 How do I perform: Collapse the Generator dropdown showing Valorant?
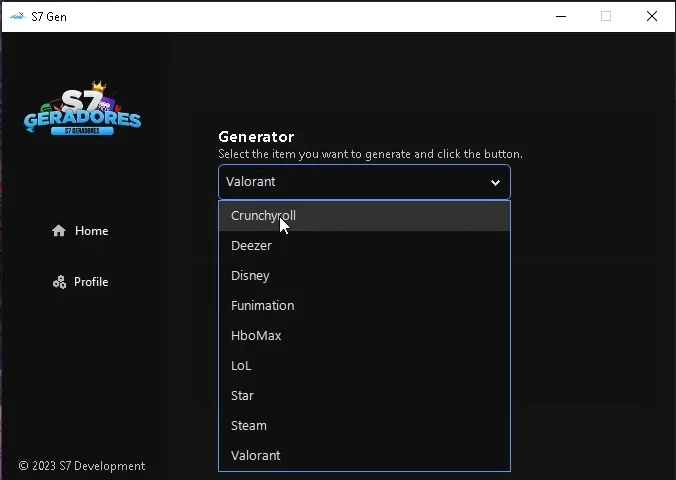click(364, 182)
